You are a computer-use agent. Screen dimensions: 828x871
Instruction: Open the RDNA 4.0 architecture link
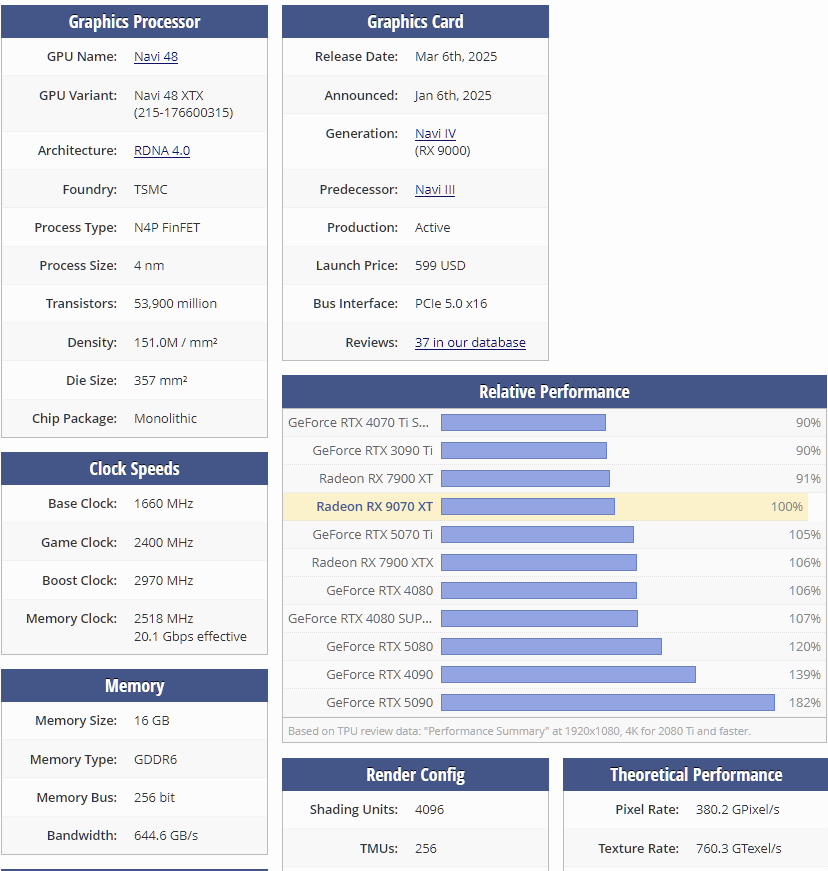coord(162,151)
